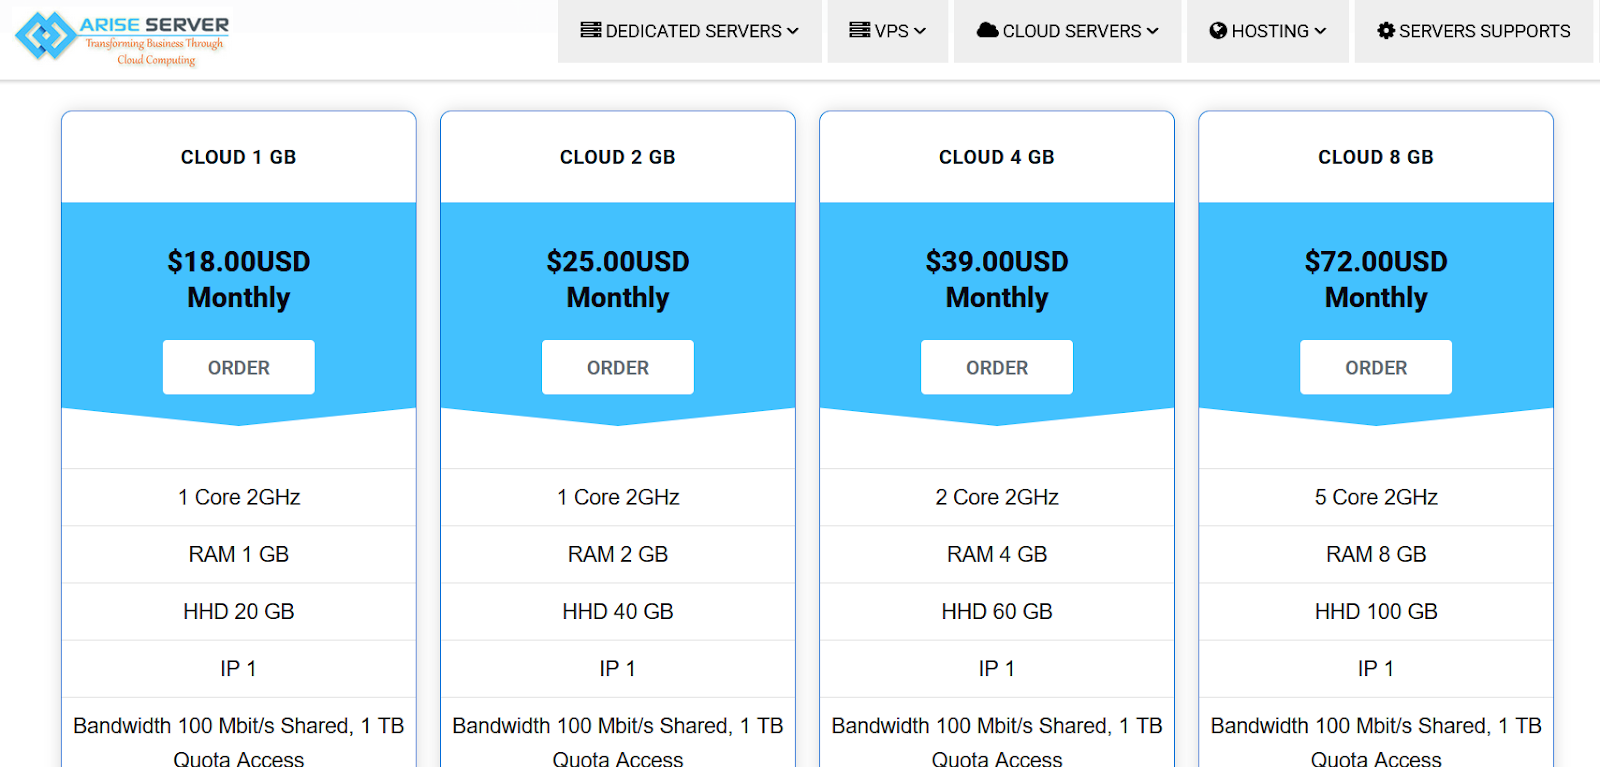
Task: Order the Cloud 8 GB plan
Action: tap(1375, 367)
